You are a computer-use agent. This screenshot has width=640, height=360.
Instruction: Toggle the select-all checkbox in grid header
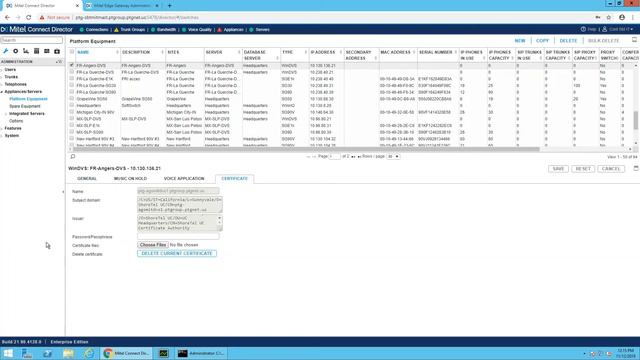click(72, 52)
